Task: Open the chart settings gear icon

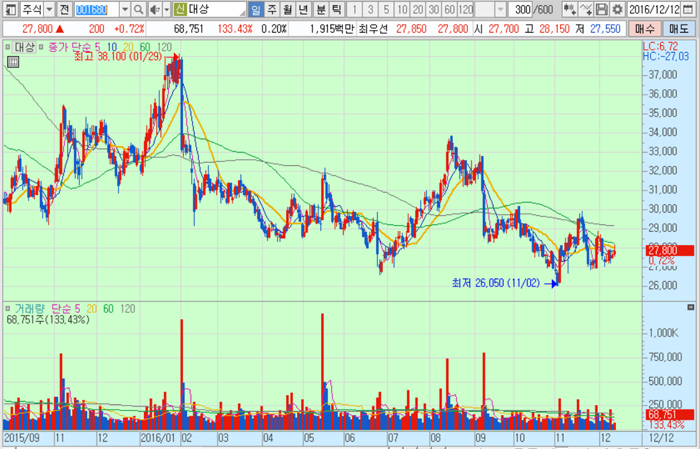Action: click(x=617, y=9)
